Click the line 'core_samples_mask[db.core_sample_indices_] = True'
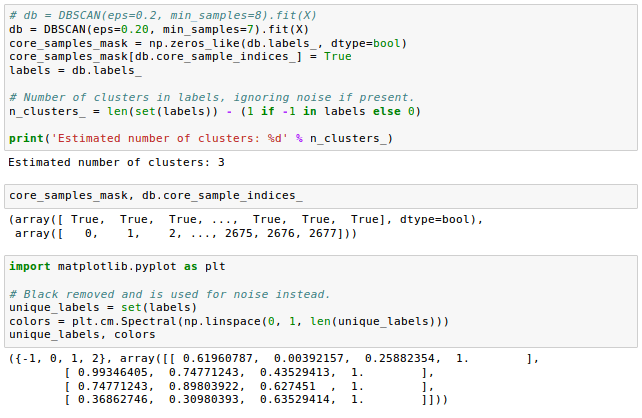The width and height of the screenshot is (642, 418). click(x=180, y=56)
